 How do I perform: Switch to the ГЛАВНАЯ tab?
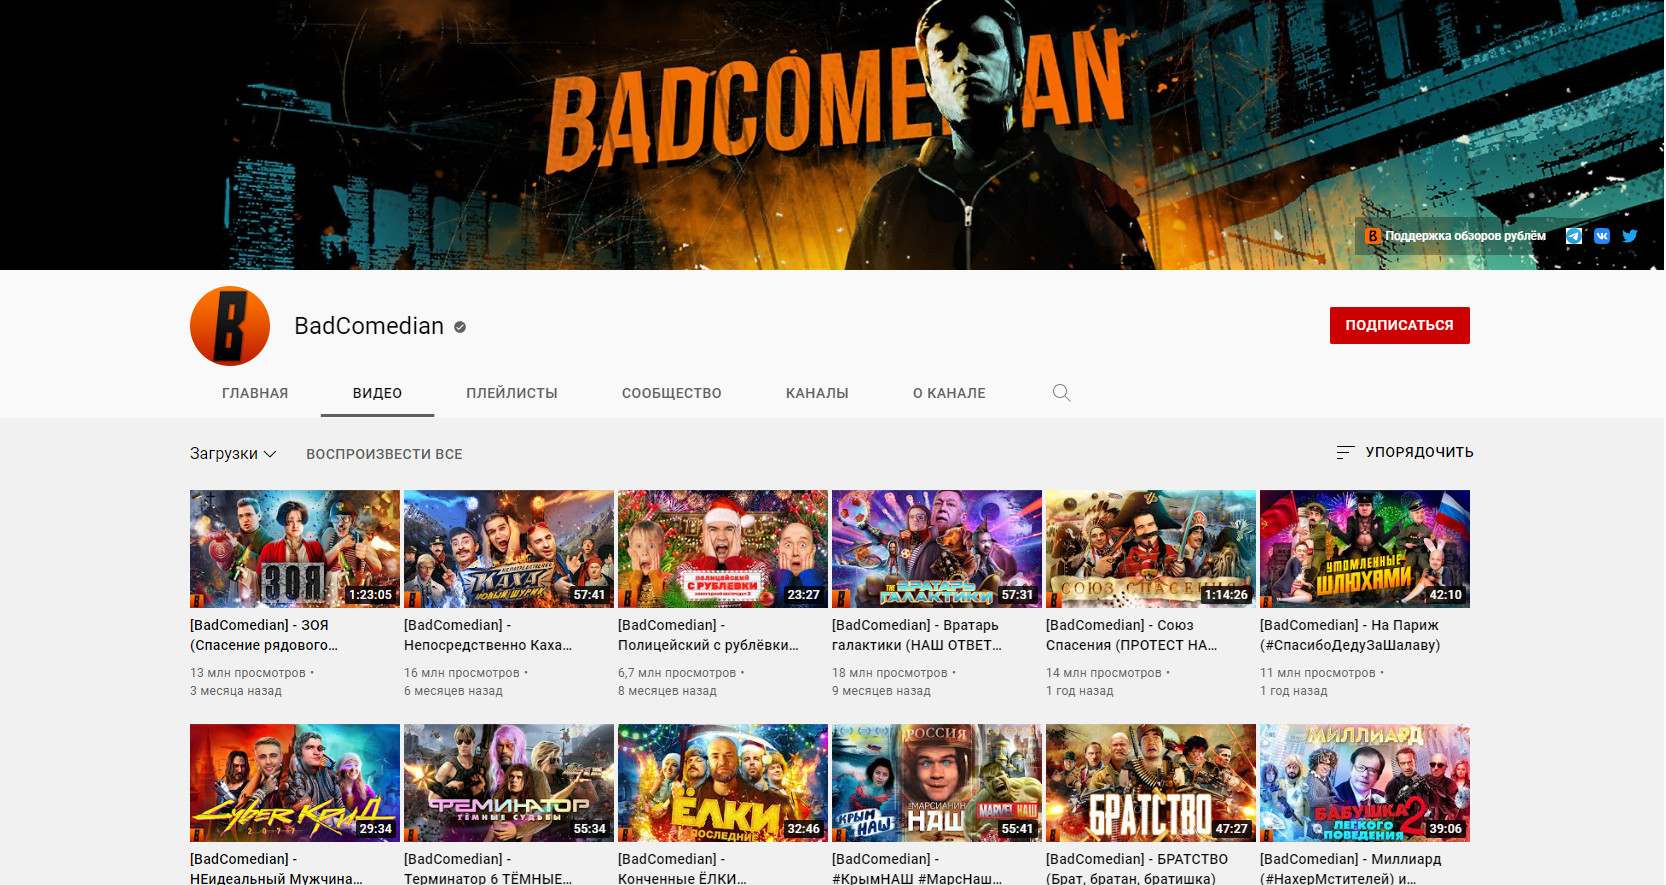click(255, 393)
